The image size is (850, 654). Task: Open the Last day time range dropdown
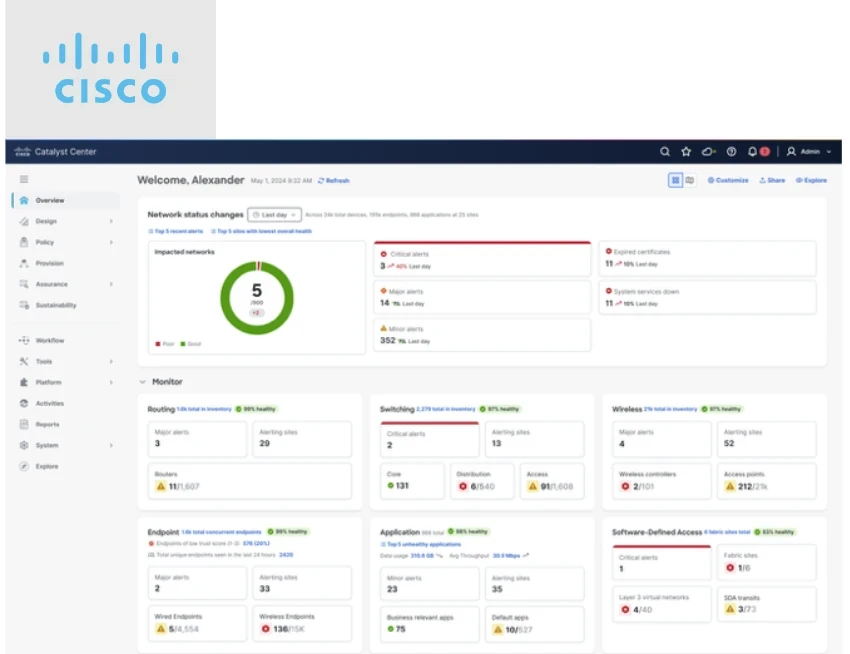click(x=274, y=214)
